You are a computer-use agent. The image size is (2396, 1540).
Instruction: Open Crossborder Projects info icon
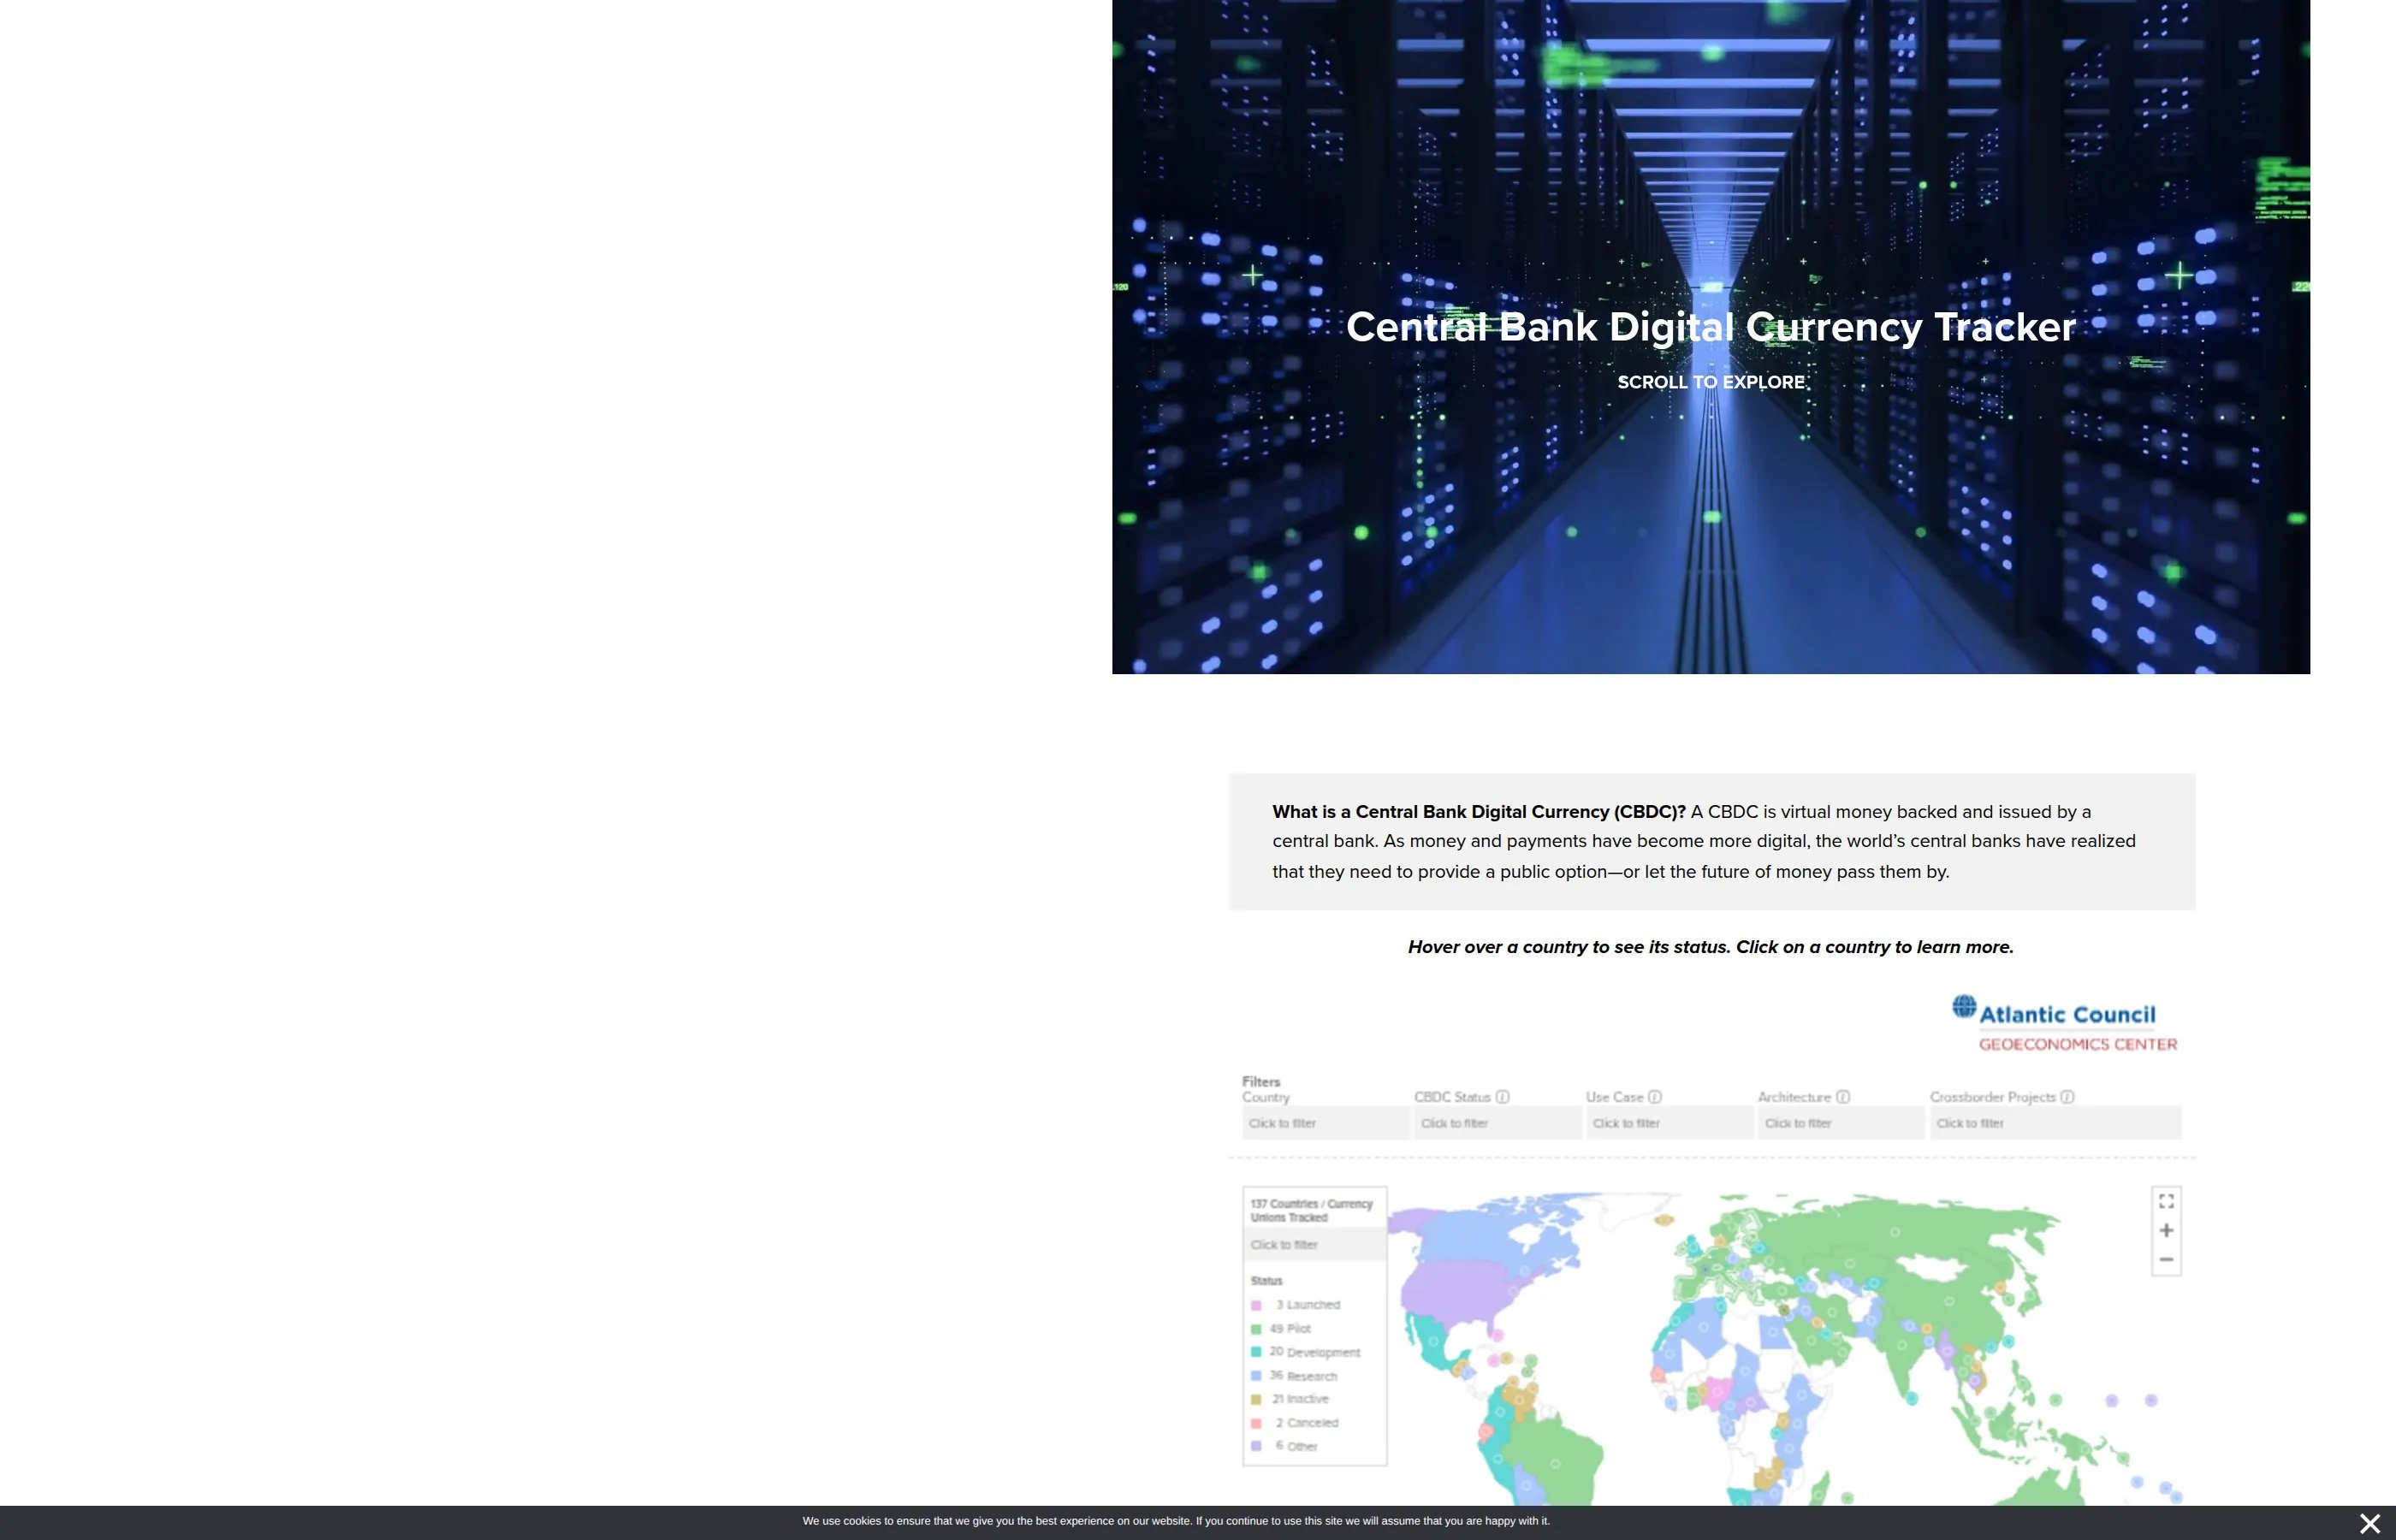[2067, 1097]
